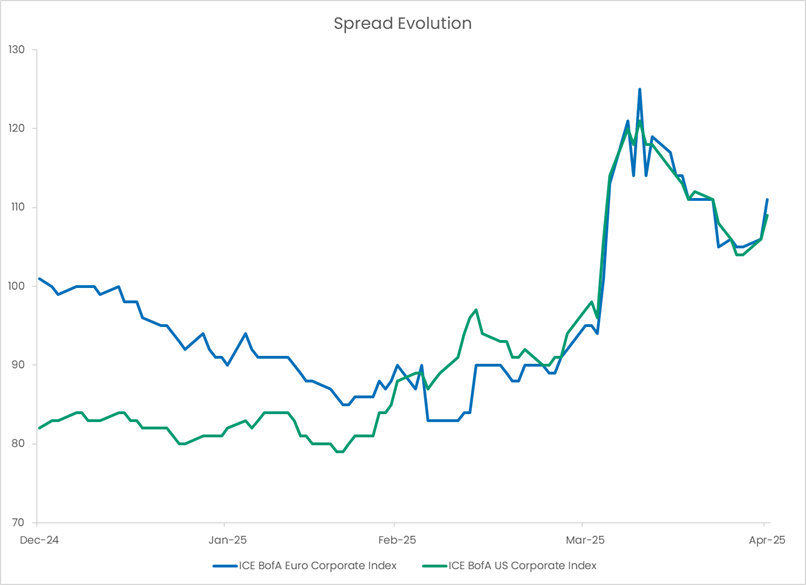This screenshot has width=806, height=585.
Task: Select the 80 y-axis tick label
Action: pyautogui.click(x=20, y=444)
